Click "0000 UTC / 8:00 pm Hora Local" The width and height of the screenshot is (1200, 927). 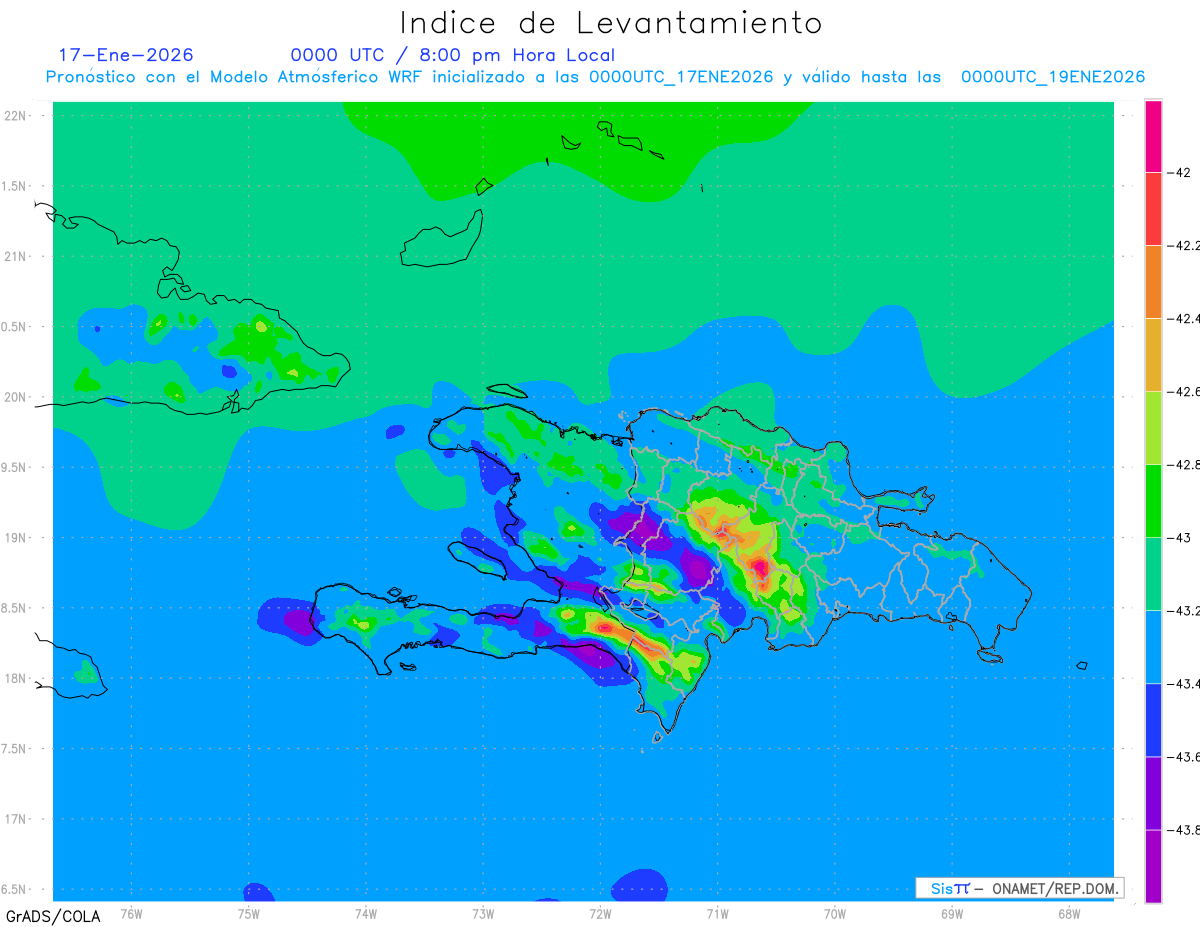click(453, 55)
